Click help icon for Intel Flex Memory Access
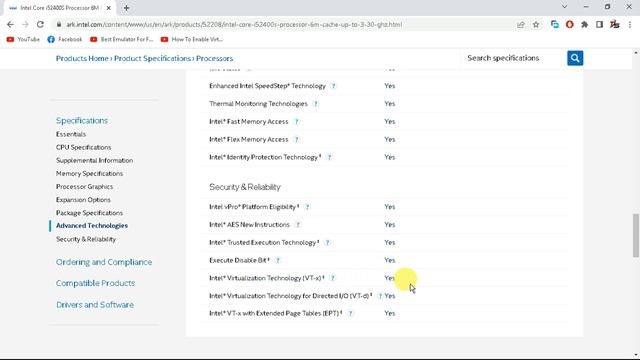The height and width of the screenshot is (360, 640). (x=296, y=140)
